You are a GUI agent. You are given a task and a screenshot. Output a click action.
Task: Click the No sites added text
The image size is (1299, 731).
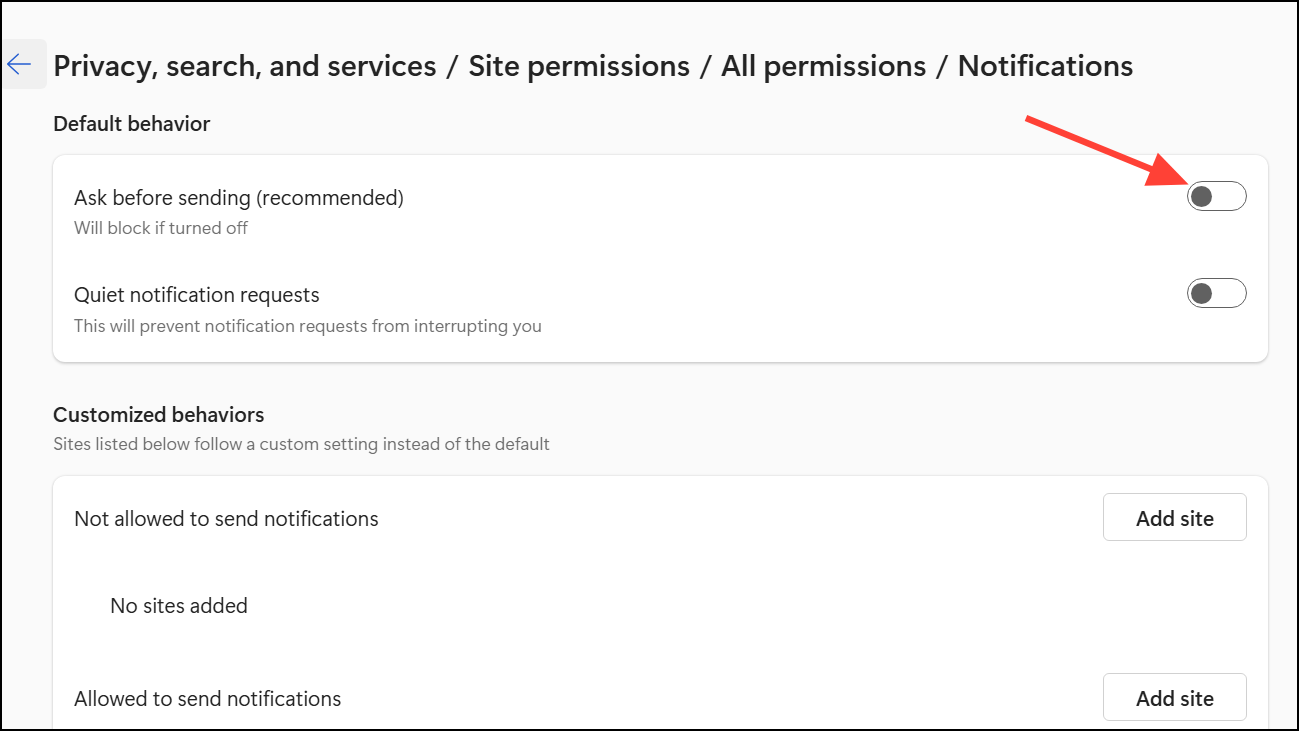click(179, 606)
